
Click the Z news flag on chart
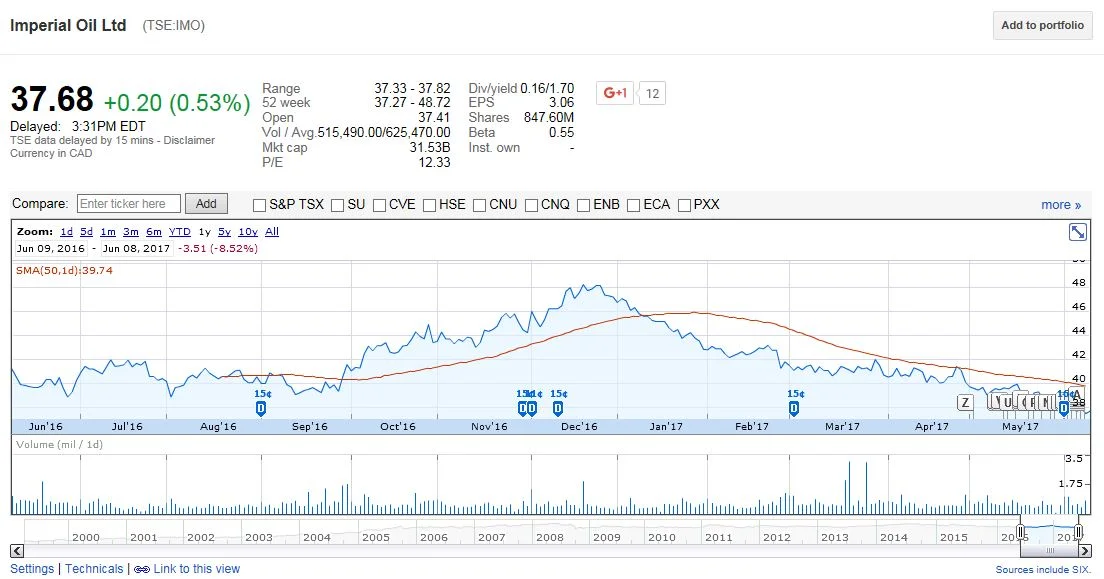[965, 402]
